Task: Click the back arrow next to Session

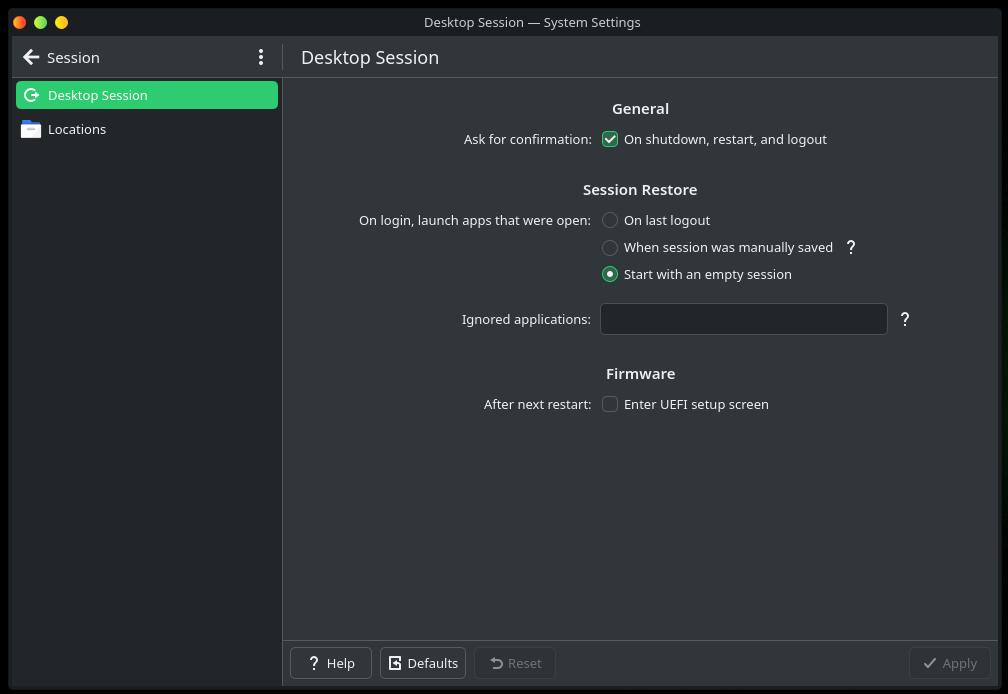Action: click(31, 58)
